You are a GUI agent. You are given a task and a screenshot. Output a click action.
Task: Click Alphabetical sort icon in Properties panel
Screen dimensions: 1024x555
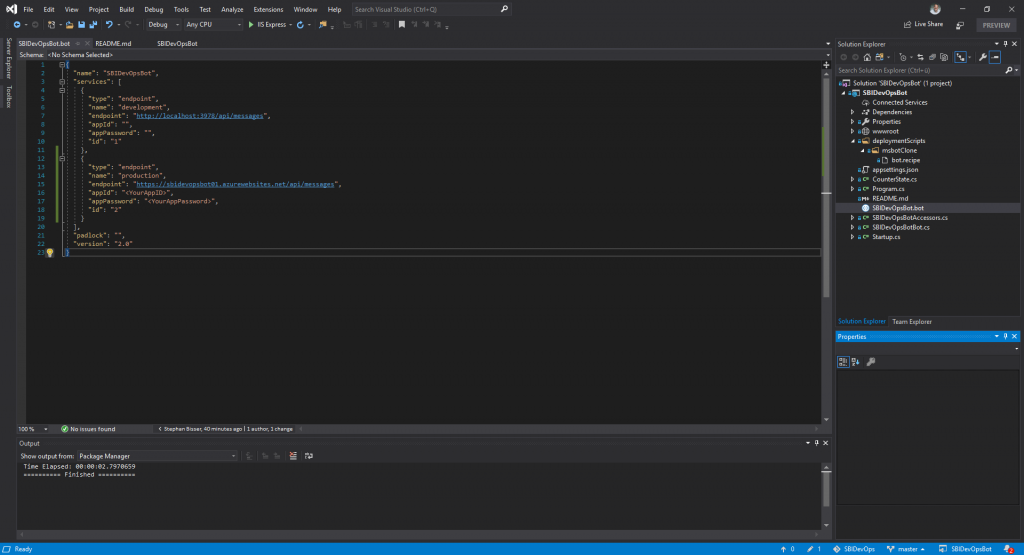coord(856,362)
